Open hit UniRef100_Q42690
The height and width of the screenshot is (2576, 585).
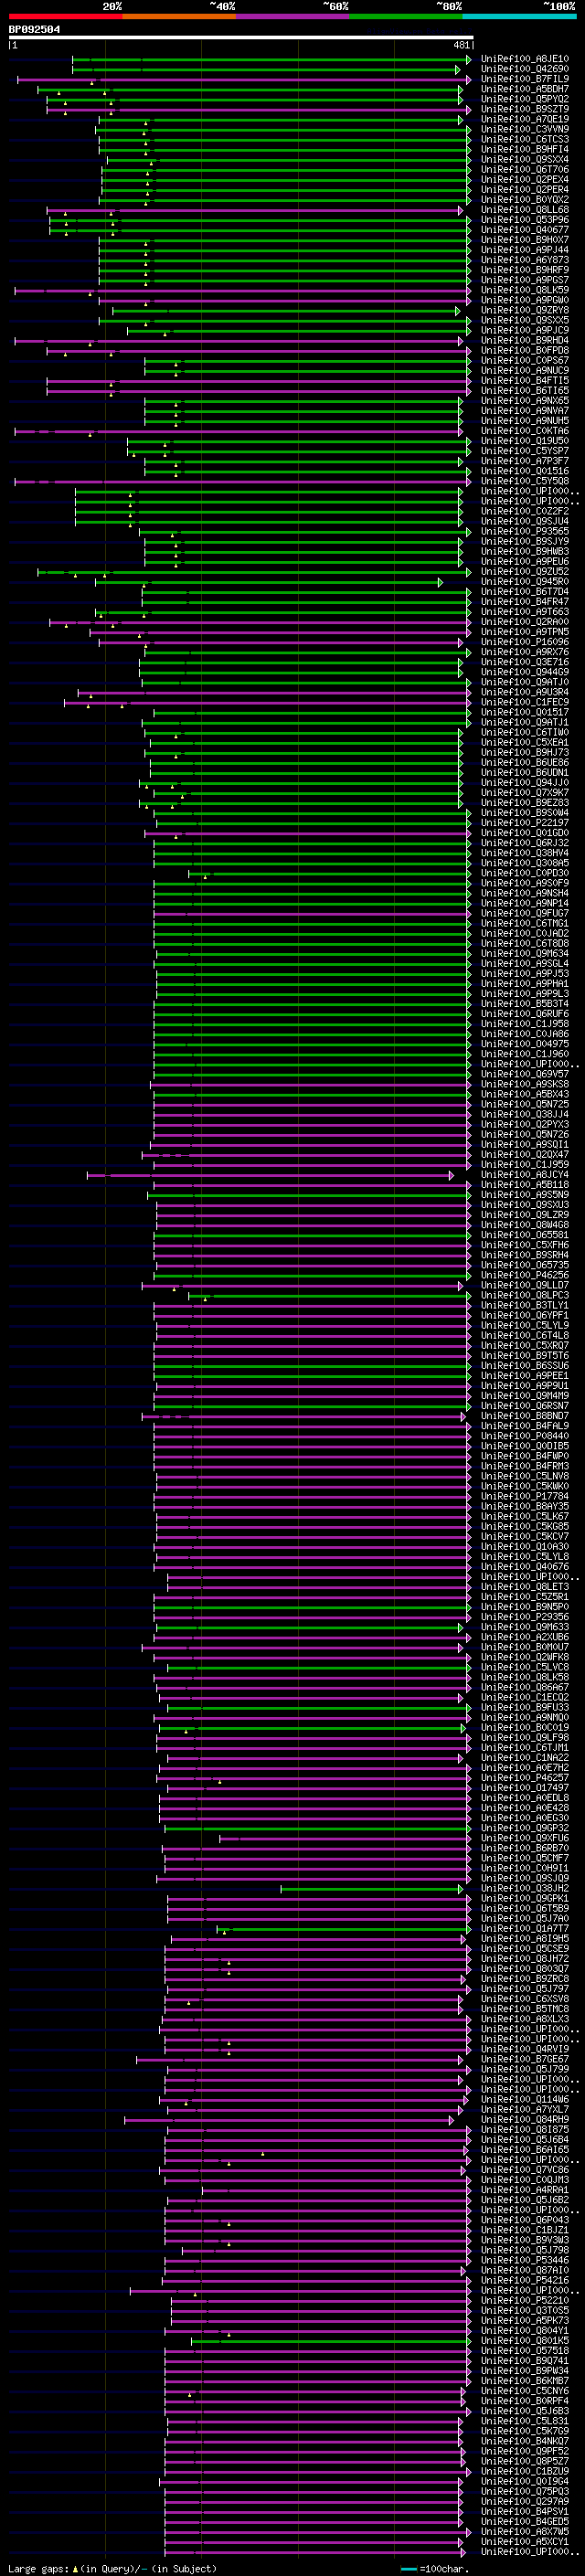[524, 69]
